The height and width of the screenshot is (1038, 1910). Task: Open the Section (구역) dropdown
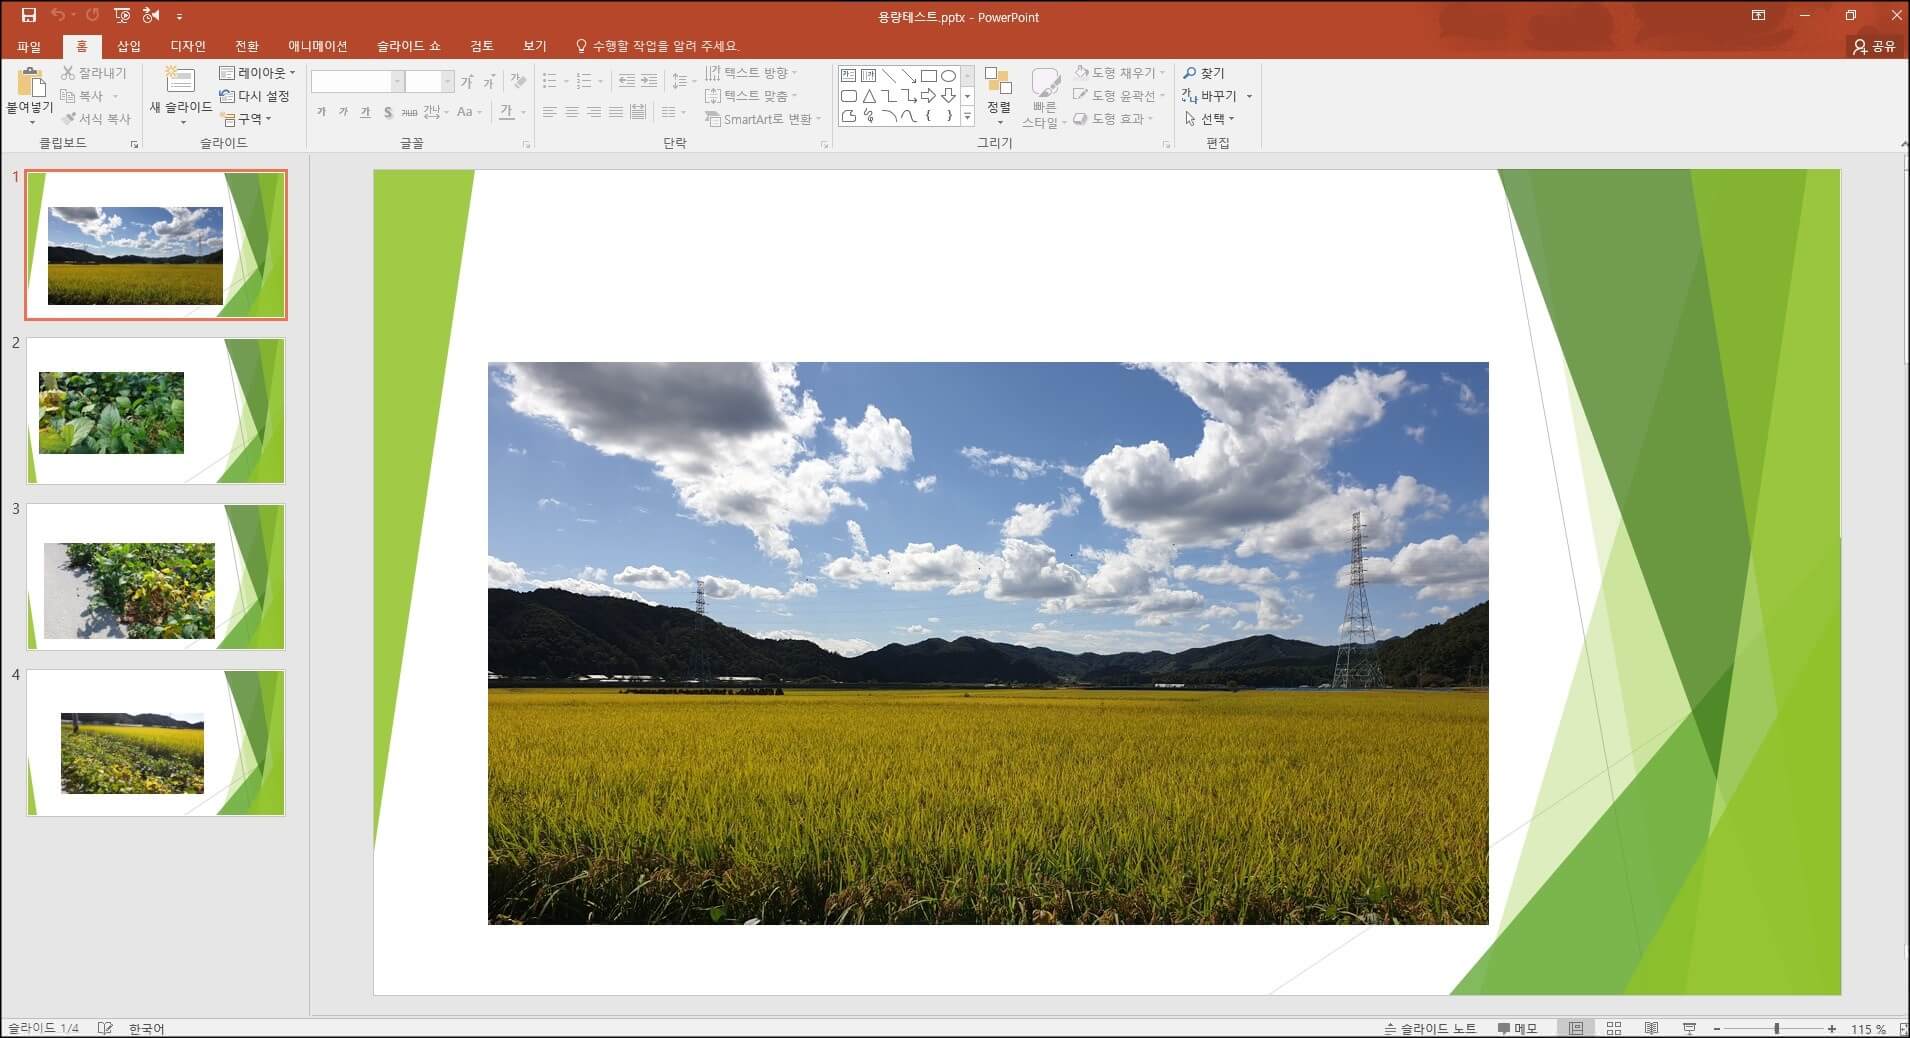[246, 119]
